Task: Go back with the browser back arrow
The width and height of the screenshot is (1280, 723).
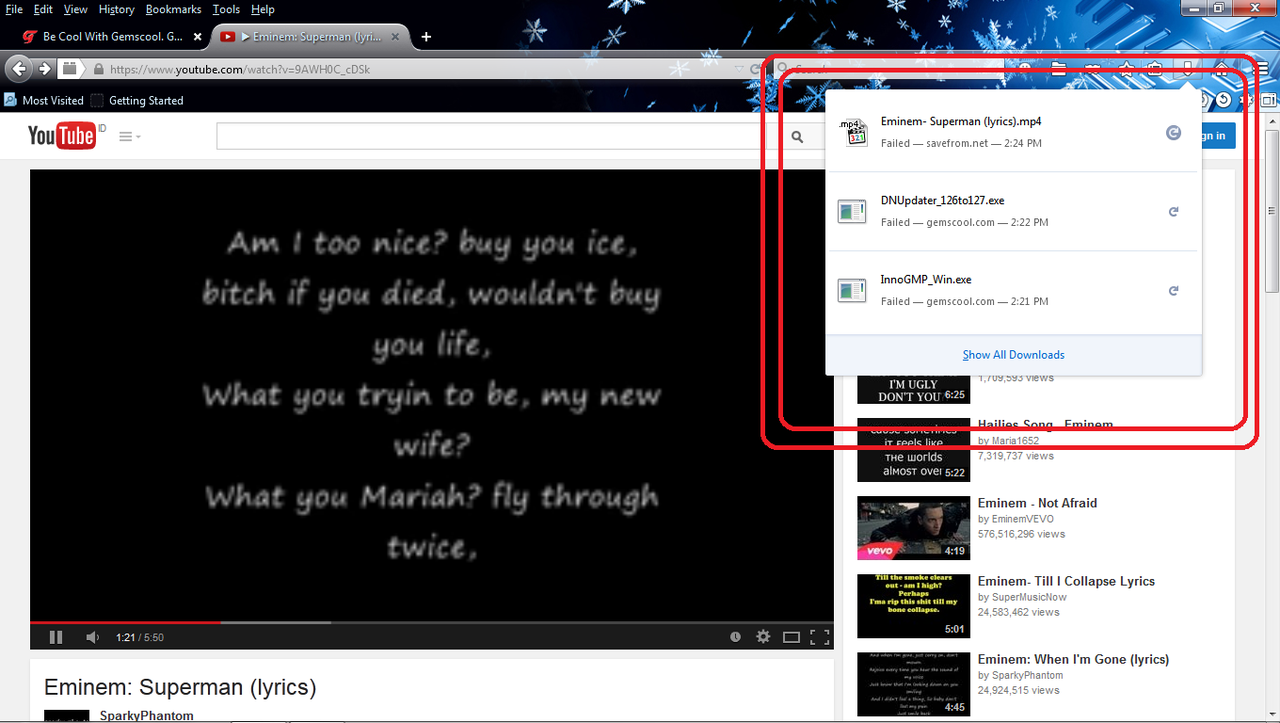Action: point(19,69)
